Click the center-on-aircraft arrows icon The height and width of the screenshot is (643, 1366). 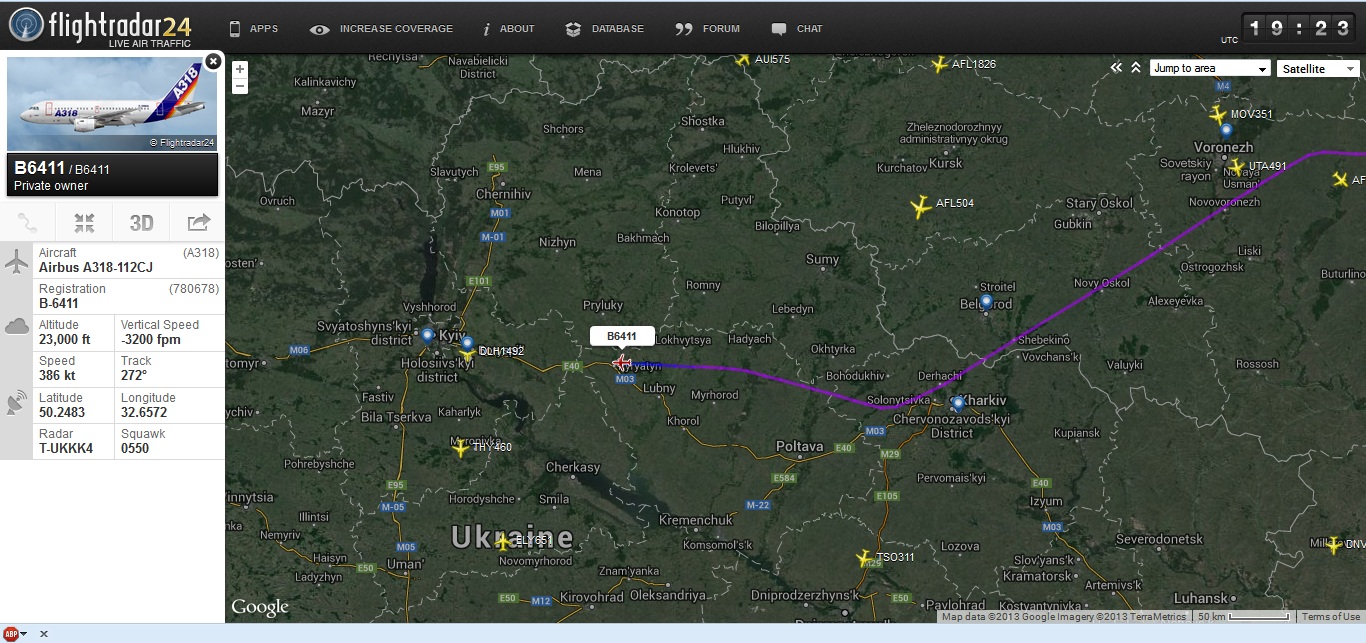(x=84, y=222)
